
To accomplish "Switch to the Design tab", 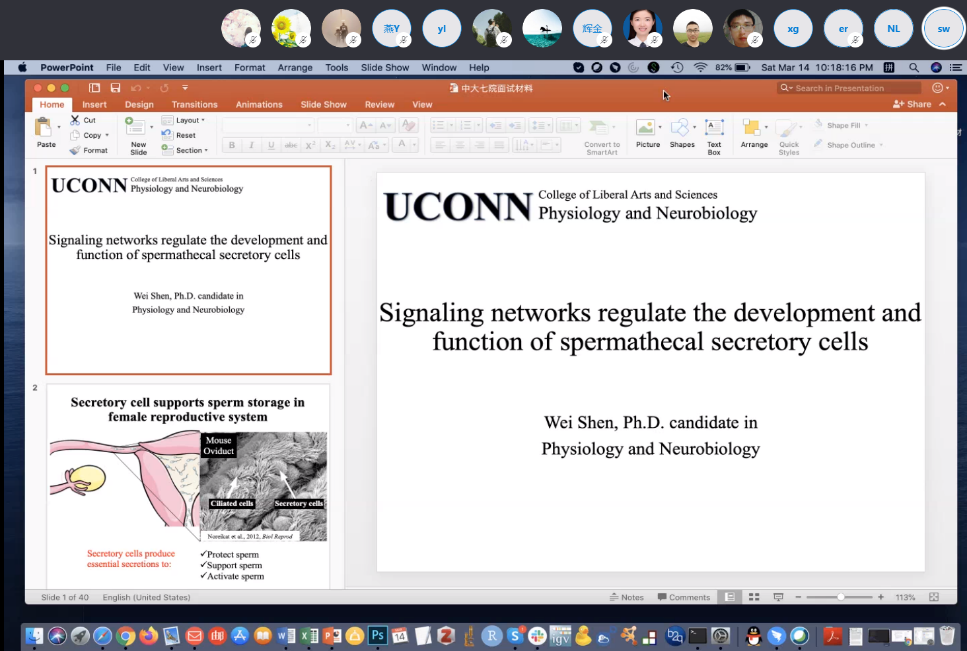I will (x=139, y=104).
